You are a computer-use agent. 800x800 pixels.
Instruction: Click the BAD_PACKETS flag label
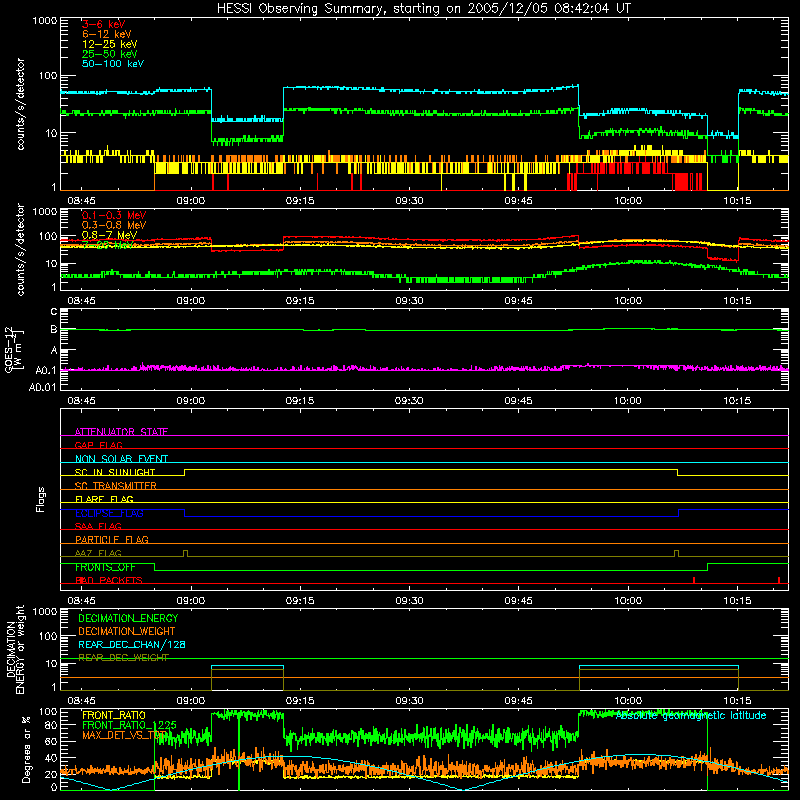click(109, 580)
